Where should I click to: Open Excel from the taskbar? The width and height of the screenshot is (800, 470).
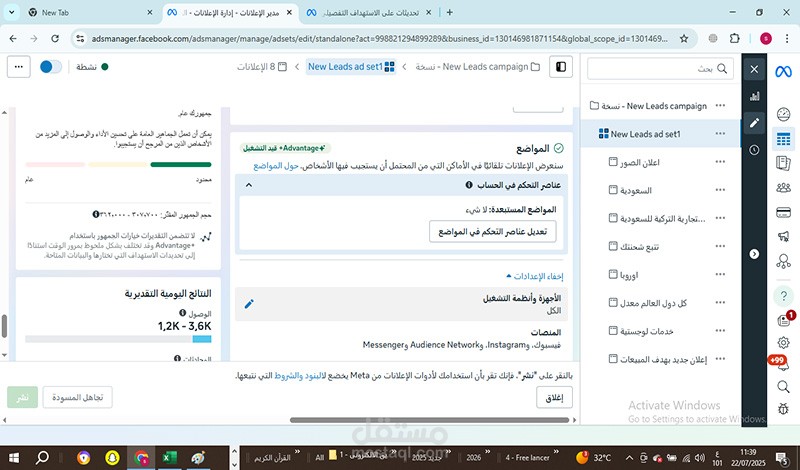click(x=168, y=458)
